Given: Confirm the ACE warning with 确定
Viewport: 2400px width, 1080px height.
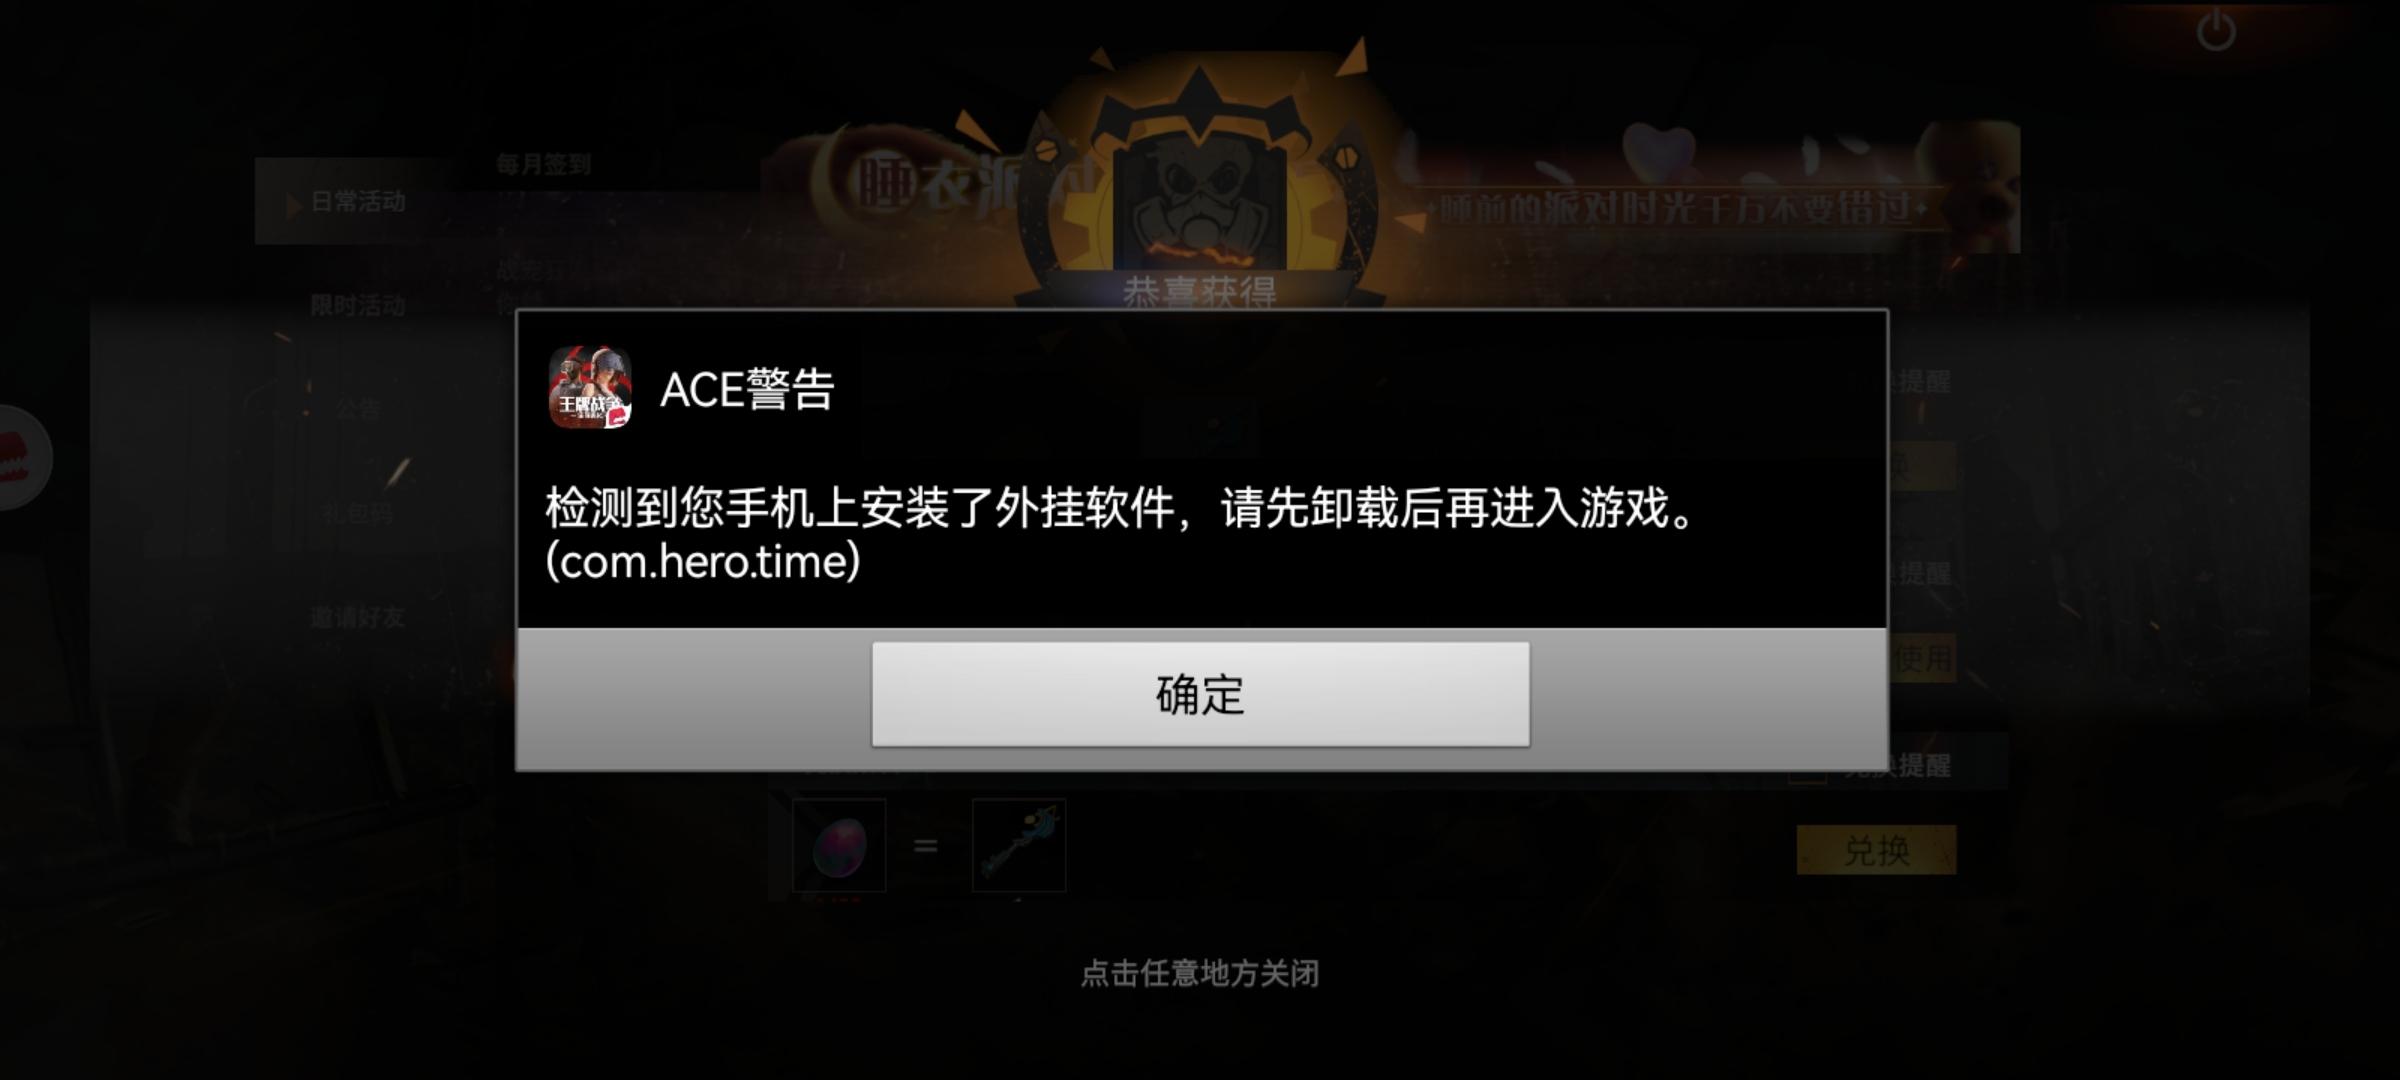Looking at the screenshot, I should coord(1200,694).
